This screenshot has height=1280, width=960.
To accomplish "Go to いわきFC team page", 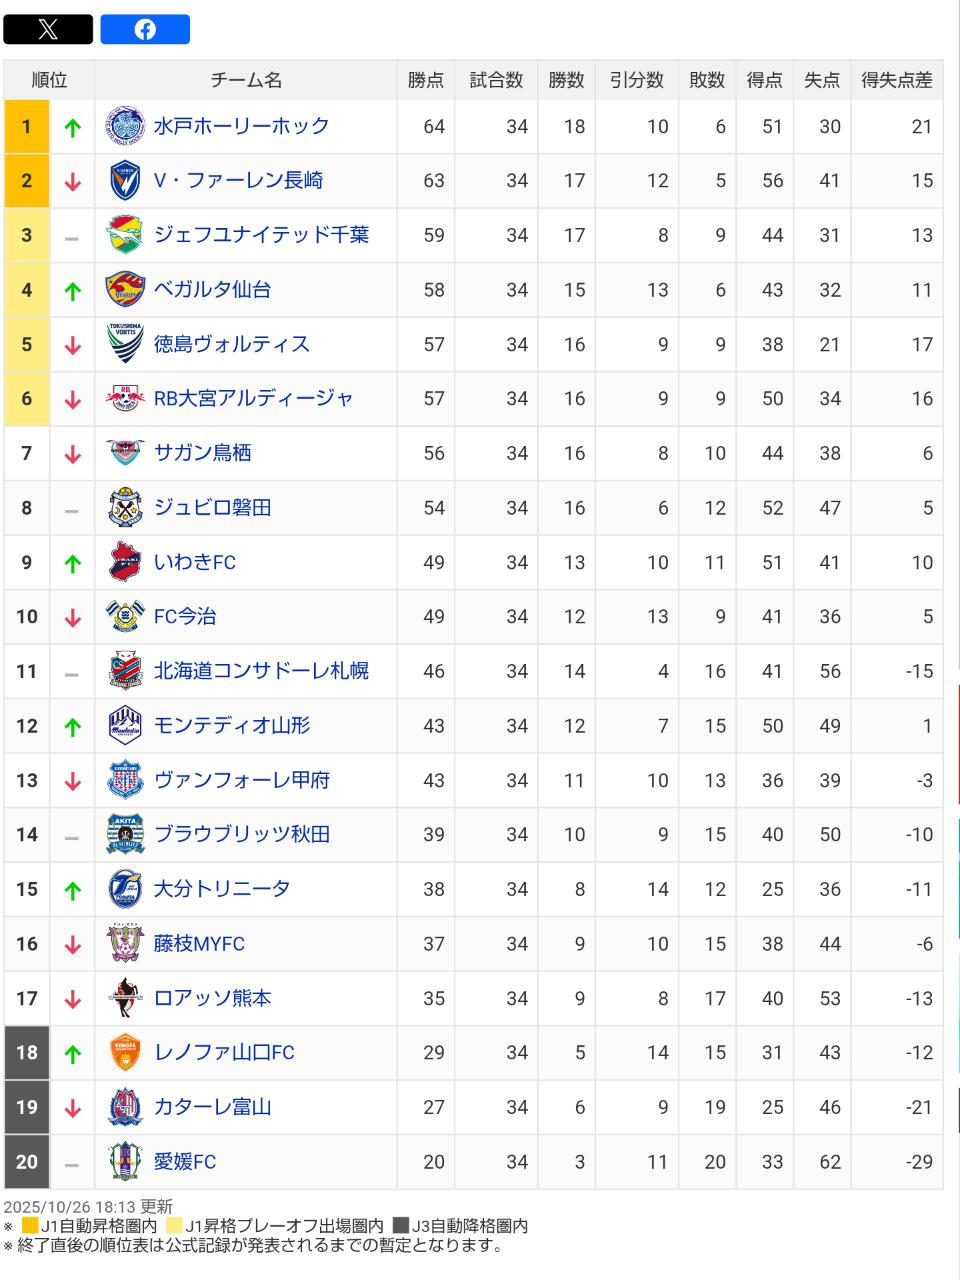I will (195, 562).
